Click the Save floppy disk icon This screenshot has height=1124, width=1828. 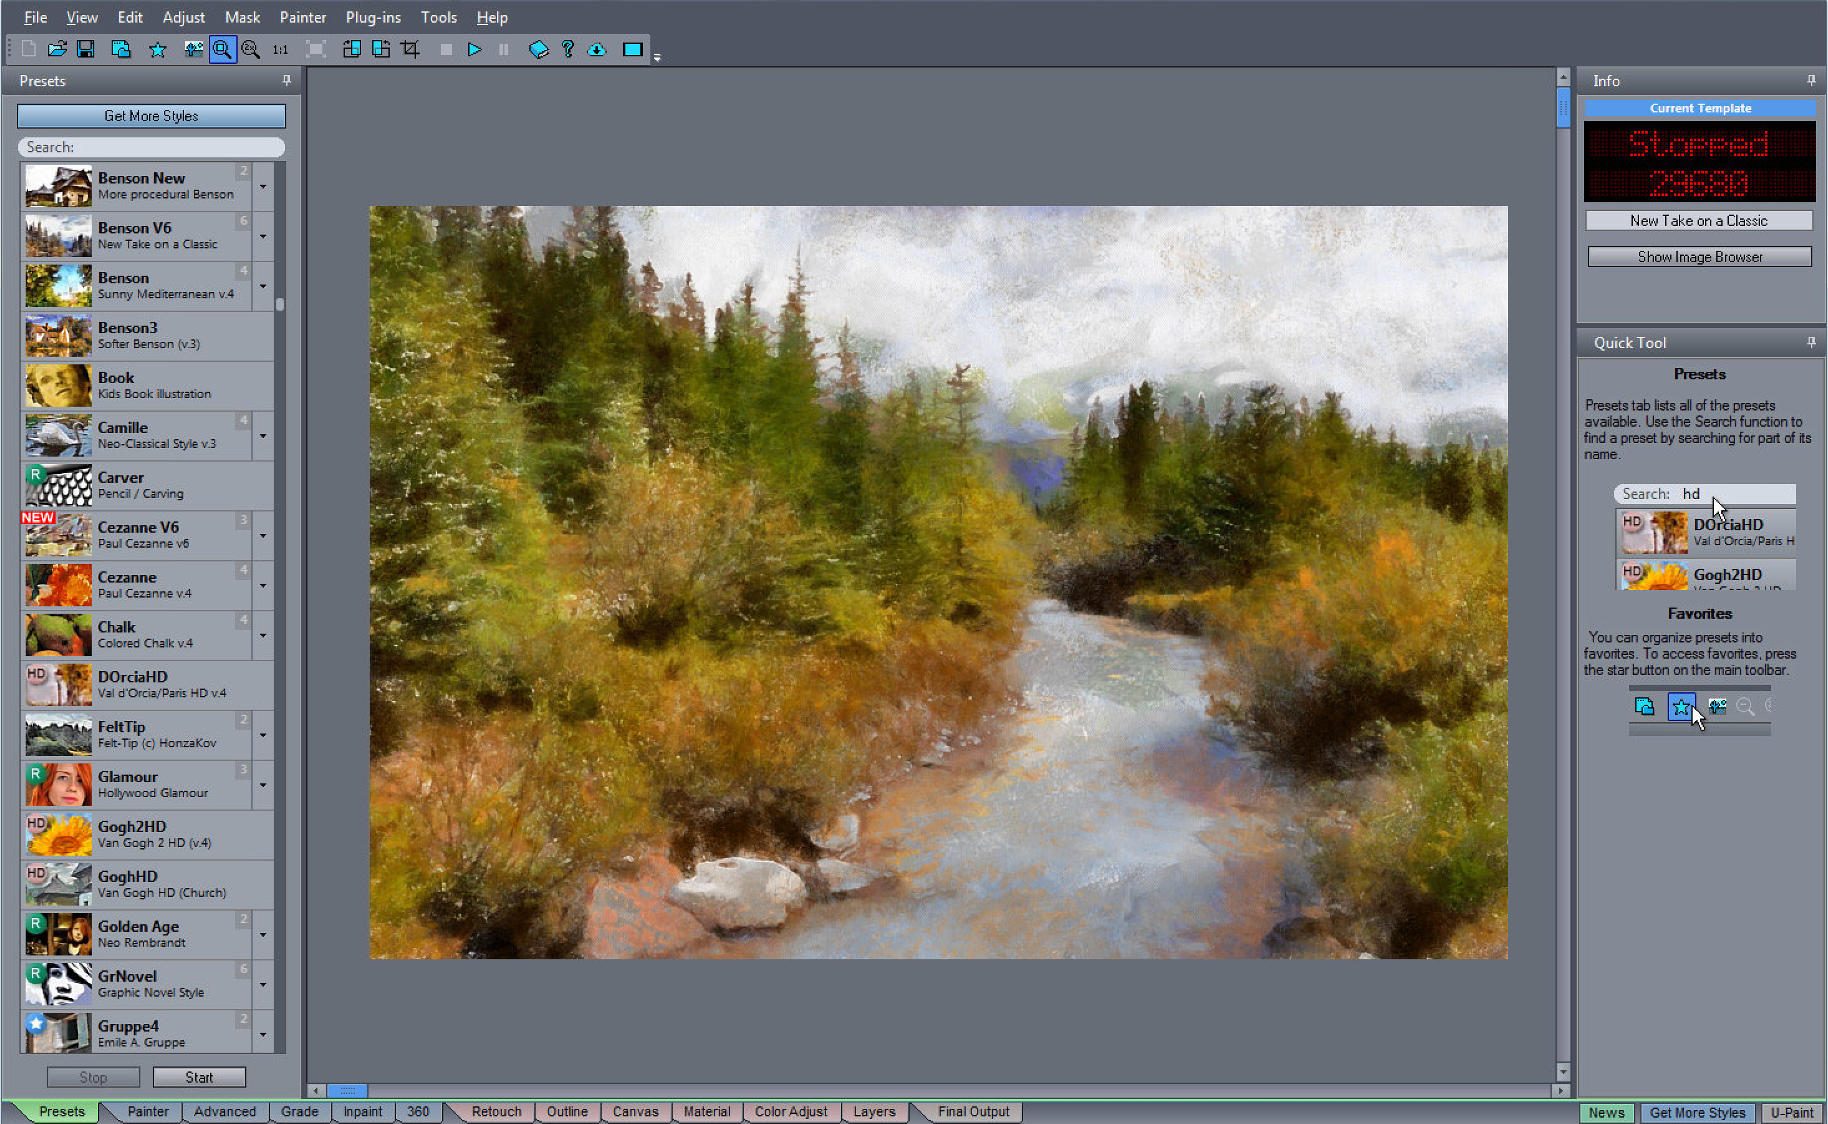[86, 49]
